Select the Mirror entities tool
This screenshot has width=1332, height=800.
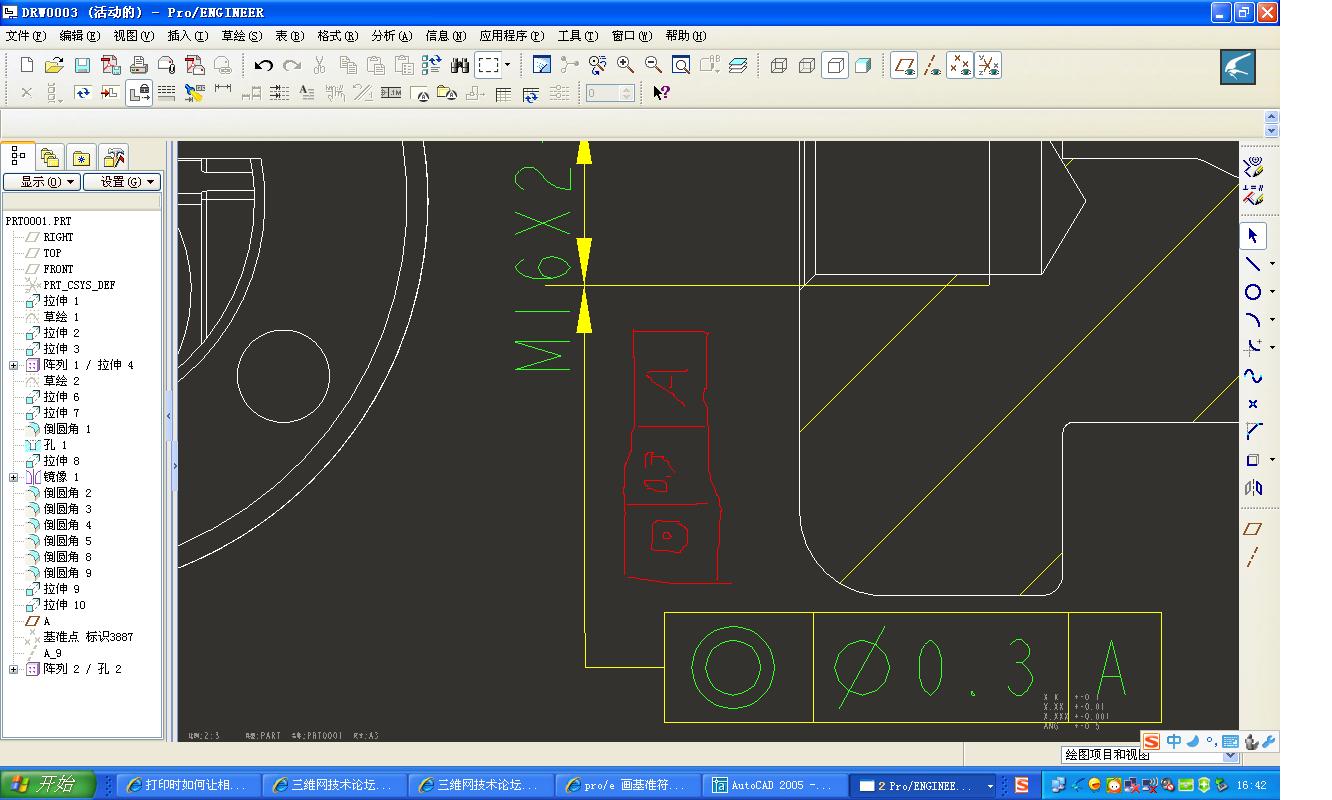click(1252, 488)
